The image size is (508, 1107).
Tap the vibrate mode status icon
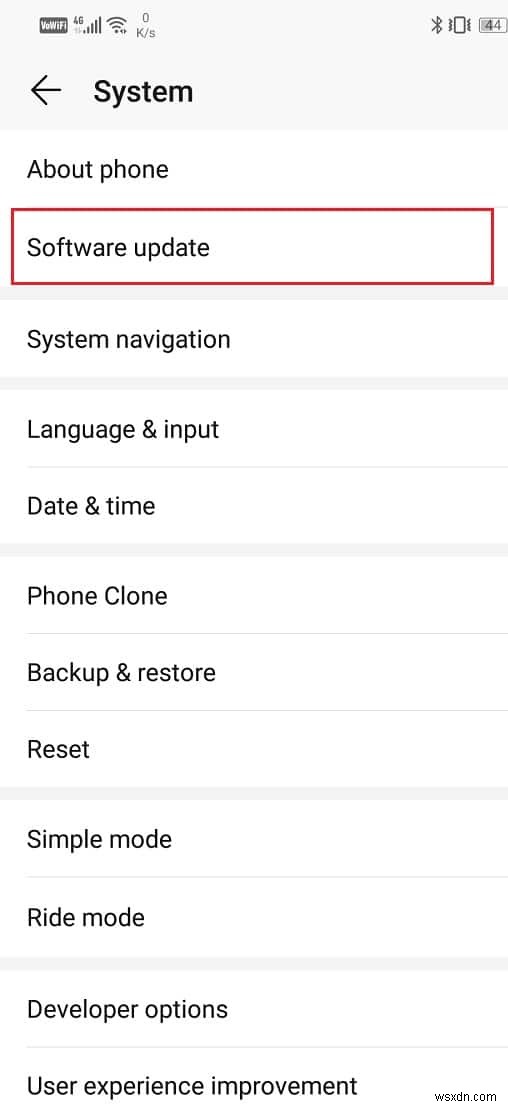[459, 26]
